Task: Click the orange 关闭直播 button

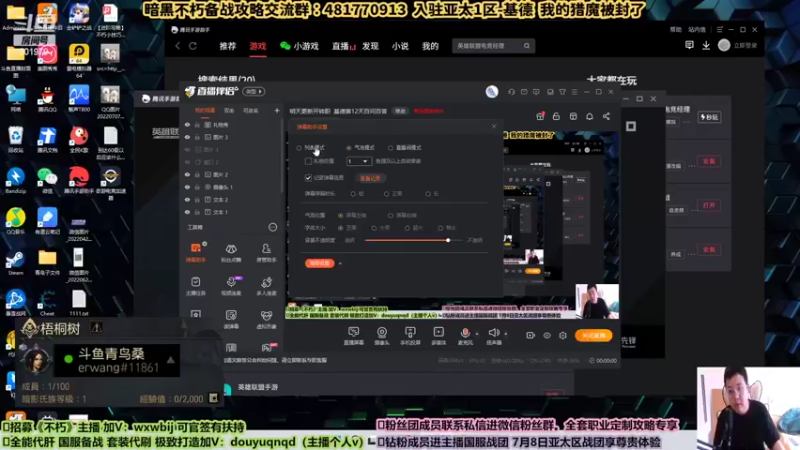Action: click(x=593, y=335)
